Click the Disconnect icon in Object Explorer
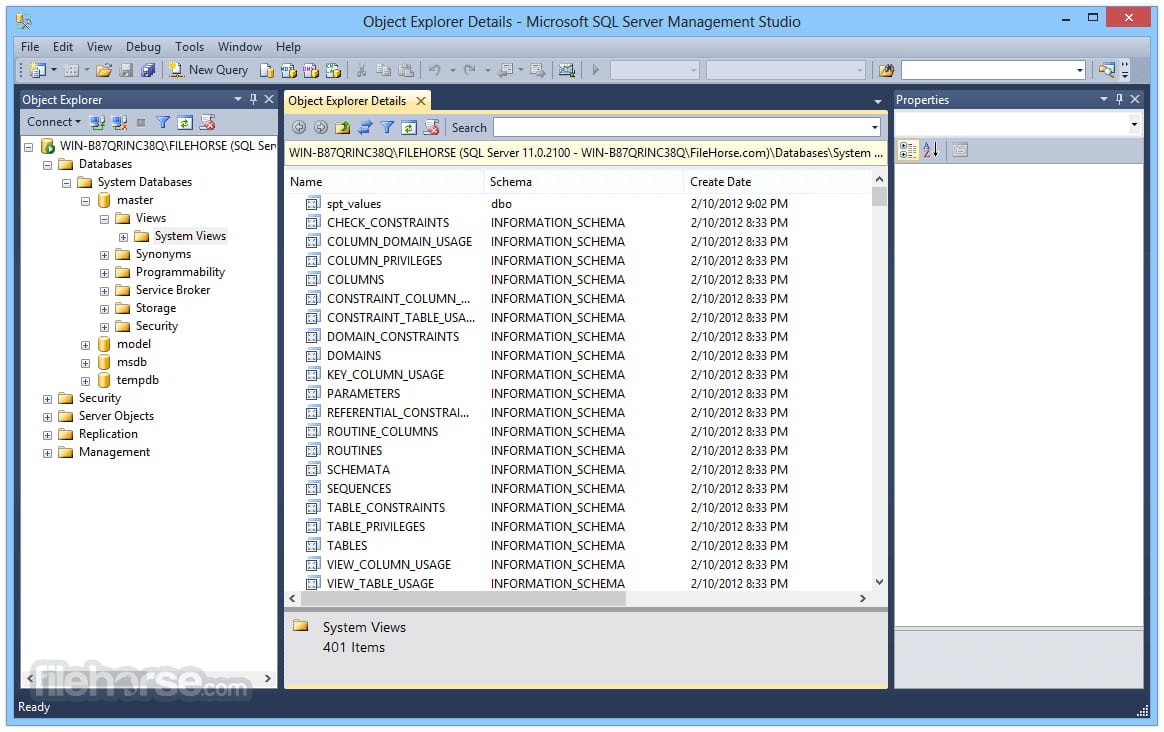This screenshot has height=732, width=1164. [118, 122]
